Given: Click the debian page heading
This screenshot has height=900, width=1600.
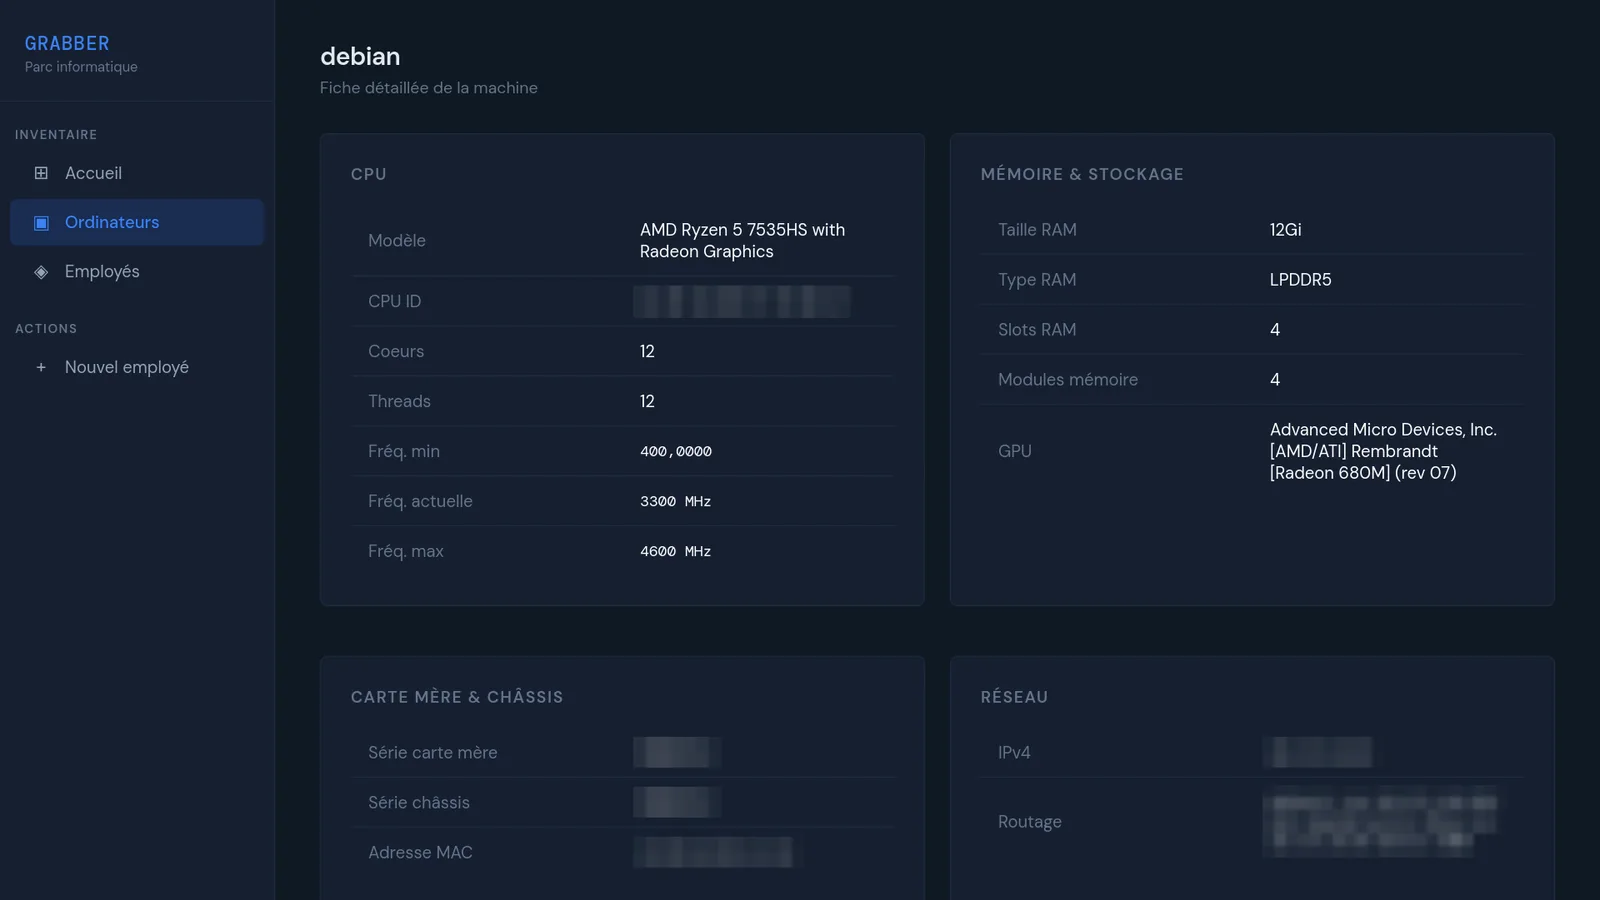Looking at the screenshot, I should point(360,56).
